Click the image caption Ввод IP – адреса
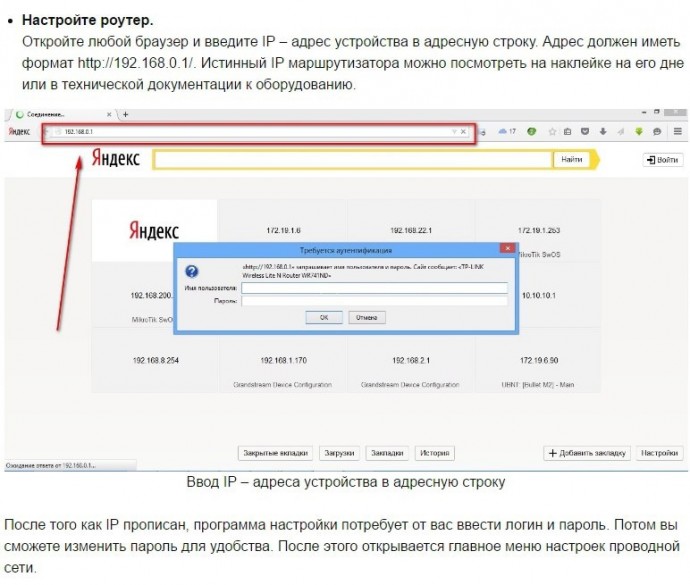The image size is (690, 585). [x=345, y=482]
